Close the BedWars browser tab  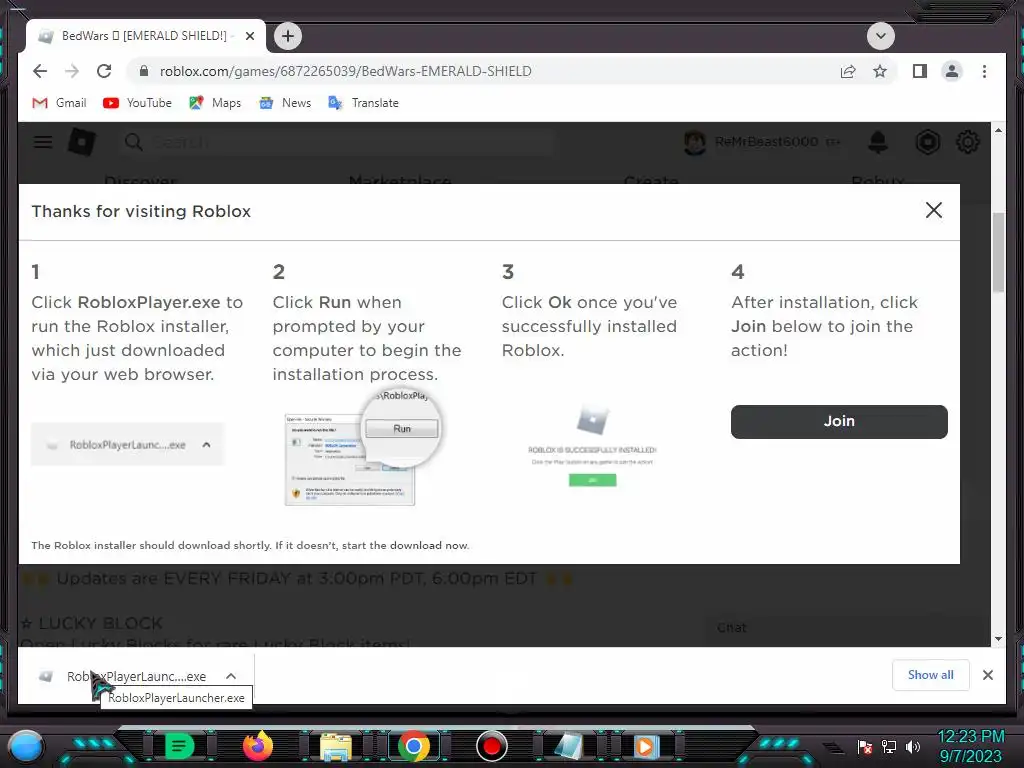pyautogui.click(x=249, y=36)
